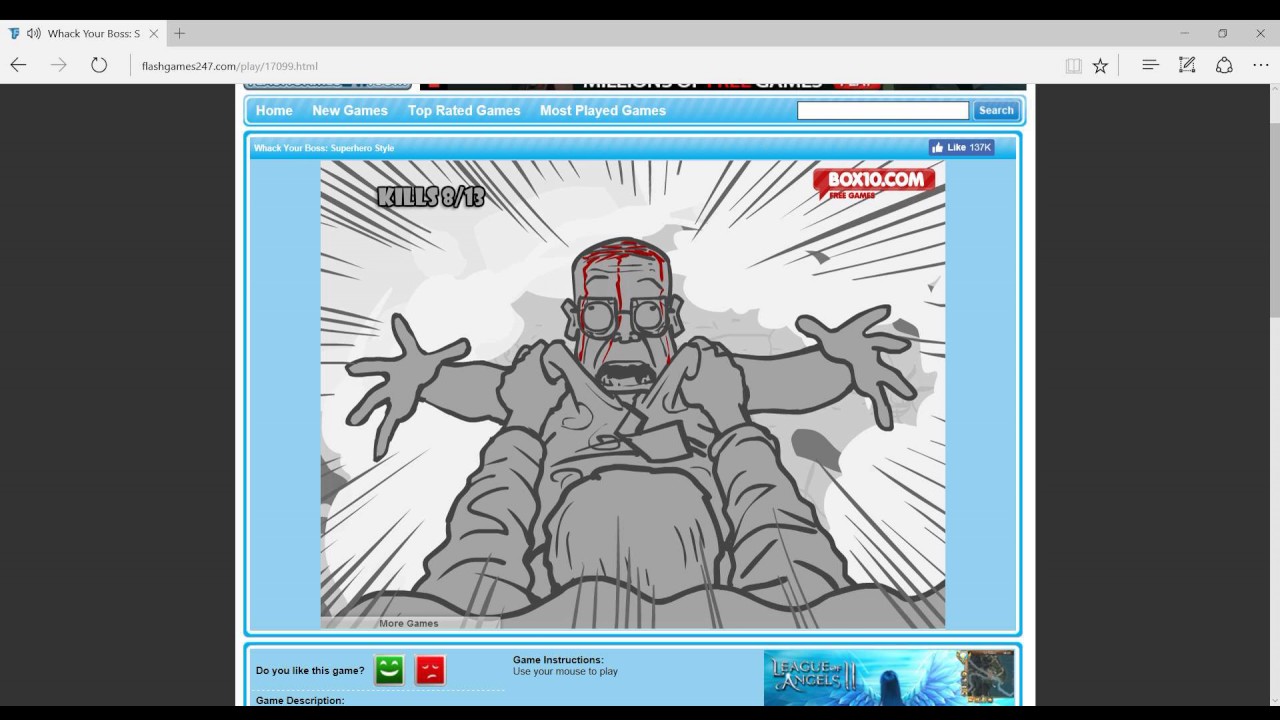Viewport: 1280px width, 720px height.
Task: Refresh the page with reload icon
Action: (99, 65)
